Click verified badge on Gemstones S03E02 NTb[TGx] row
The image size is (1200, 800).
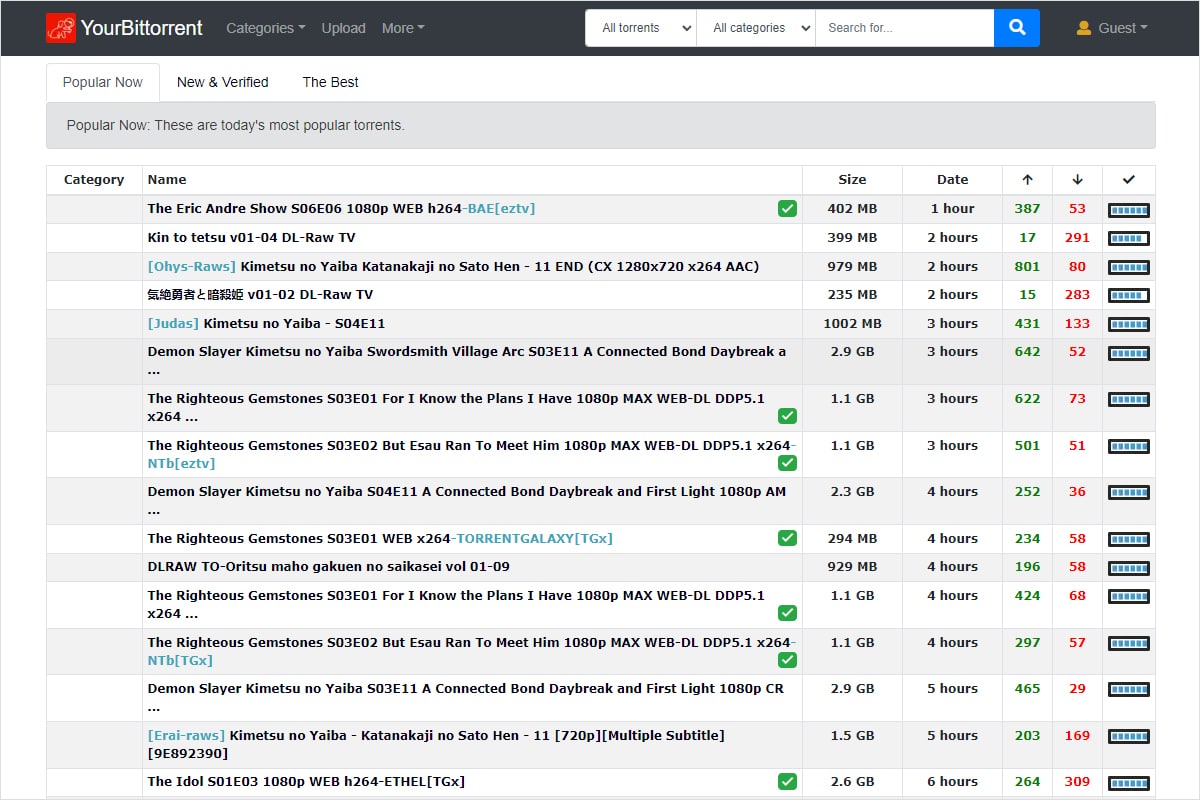[x=788, y=660]
